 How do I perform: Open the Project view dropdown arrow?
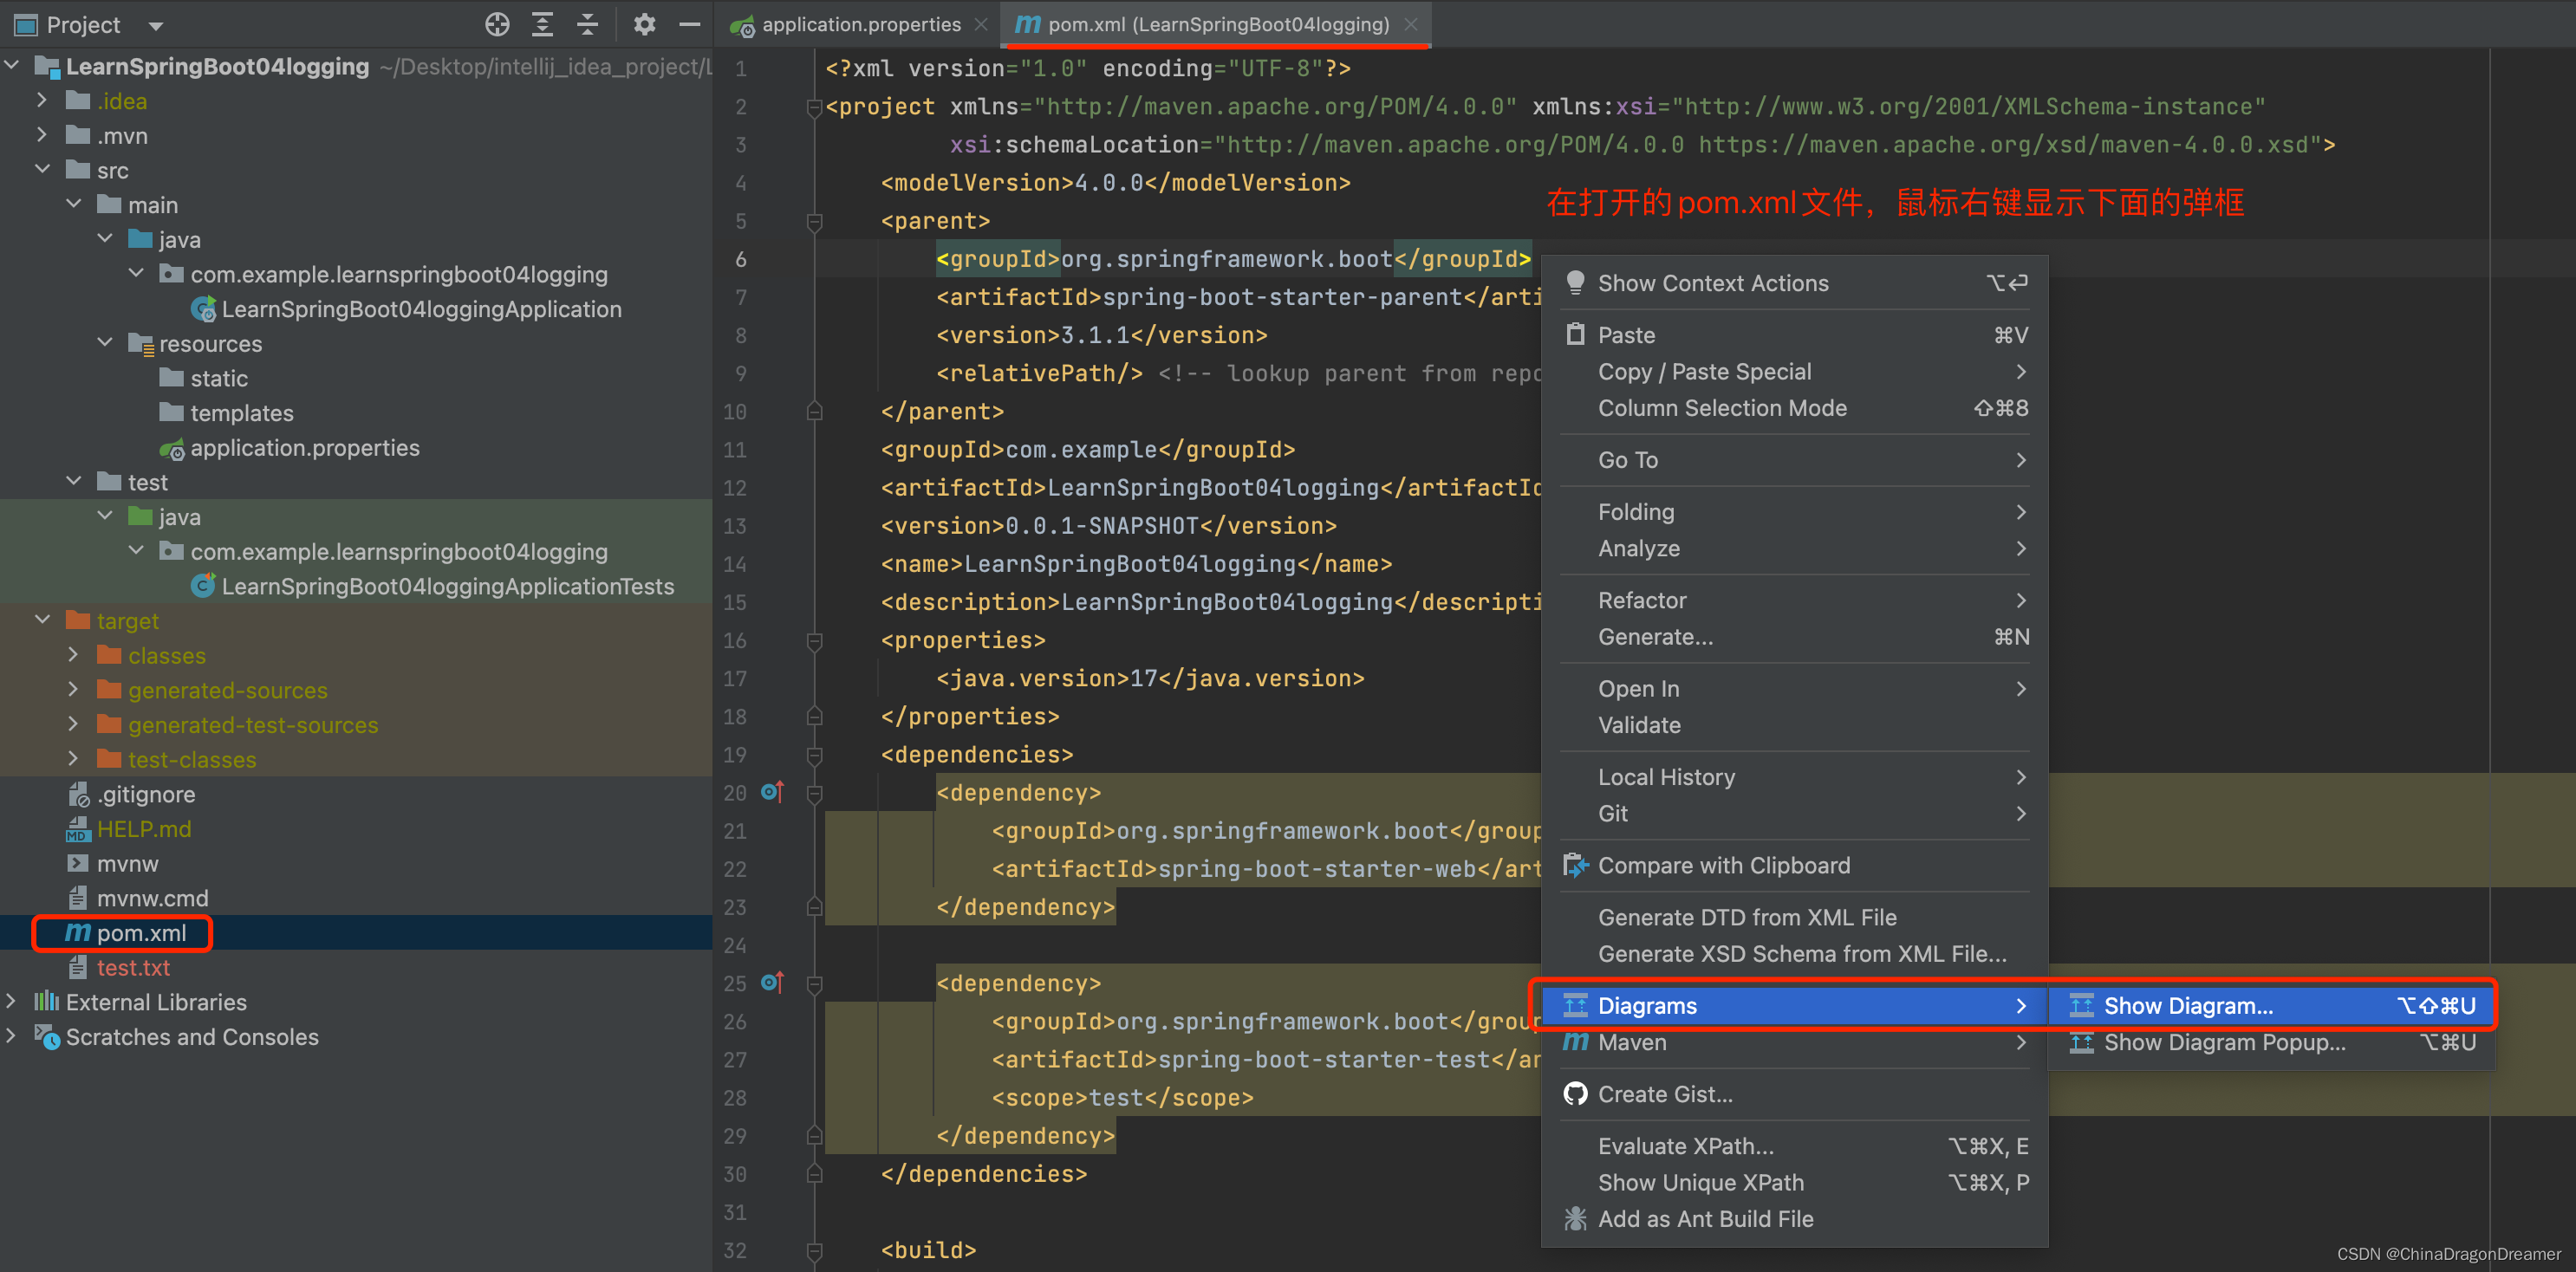click(156, 26)
